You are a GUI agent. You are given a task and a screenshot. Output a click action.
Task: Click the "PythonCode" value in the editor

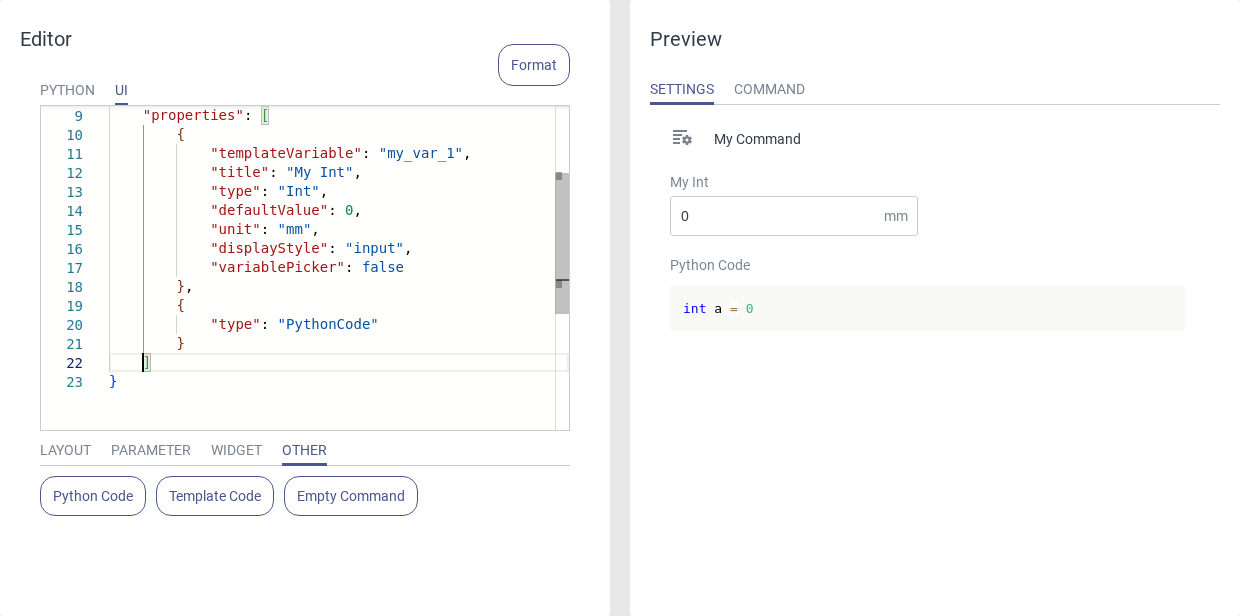coord(328,324)
